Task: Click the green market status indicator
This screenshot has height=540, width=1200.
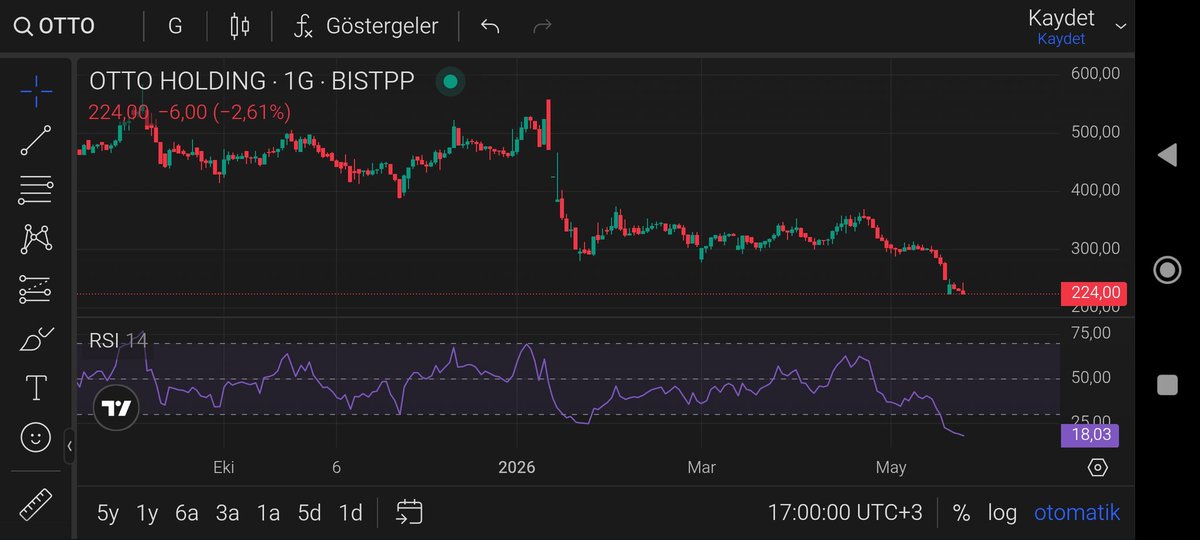Action: tap(450, 82)
